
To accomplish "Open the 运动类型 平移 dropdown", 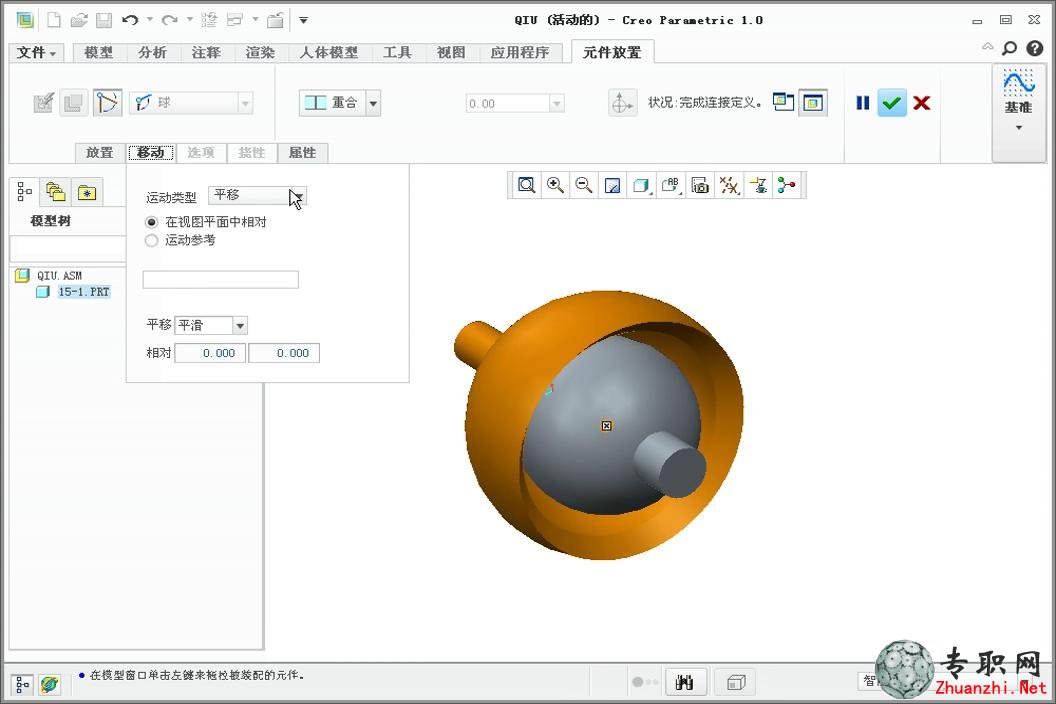I will [x=257, y=195].
